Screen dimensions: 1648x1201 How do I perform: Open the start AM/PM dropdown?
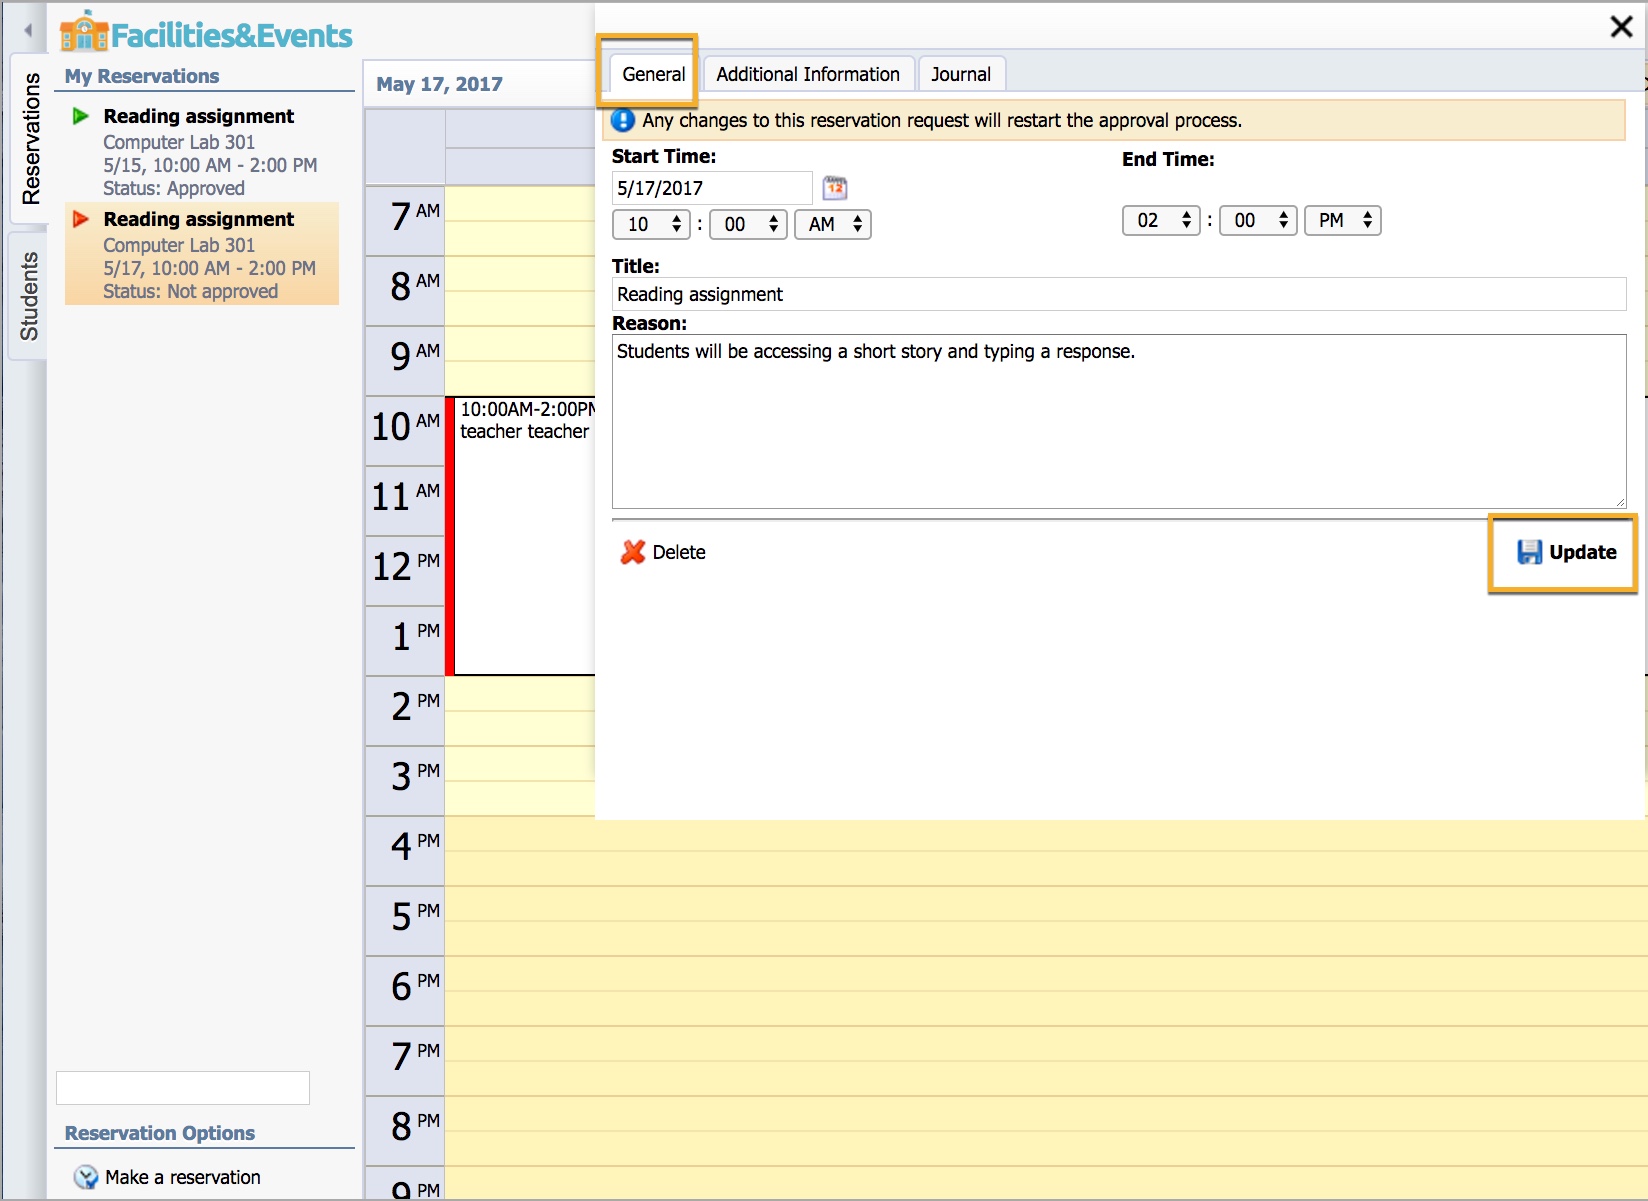pos(833,224)
